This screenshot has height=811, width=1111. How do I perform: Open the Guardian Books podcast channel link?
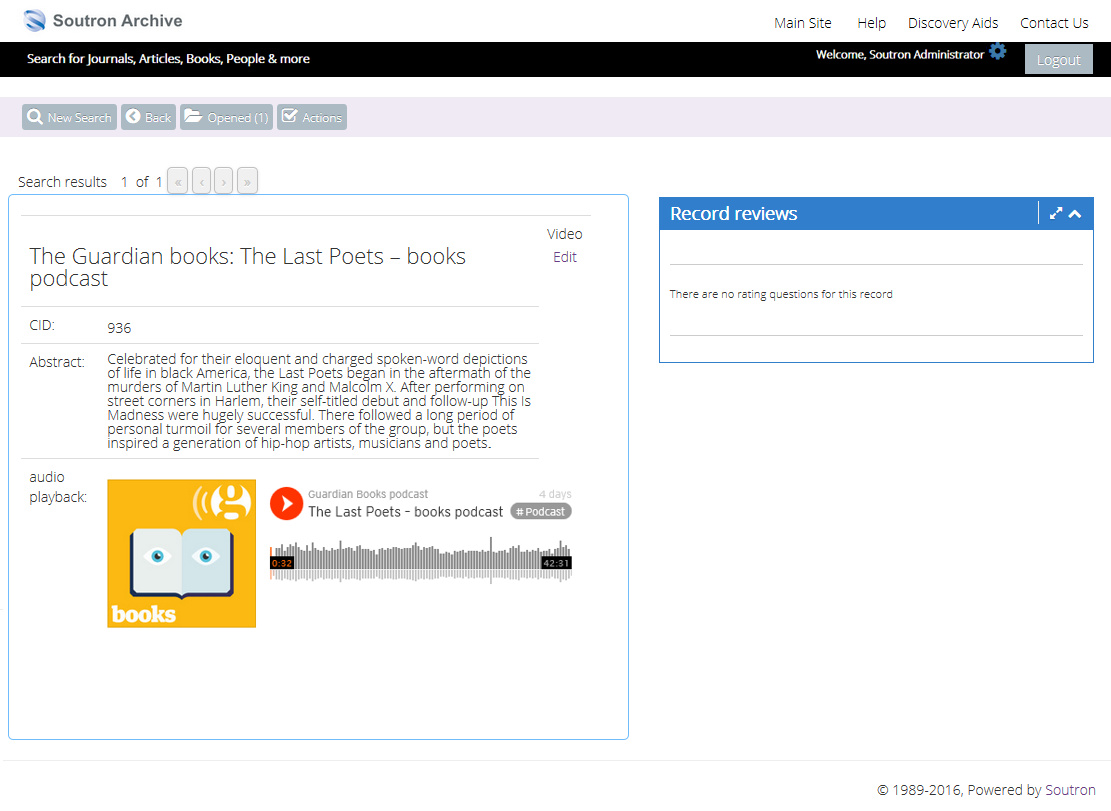[x=368, y=494]
